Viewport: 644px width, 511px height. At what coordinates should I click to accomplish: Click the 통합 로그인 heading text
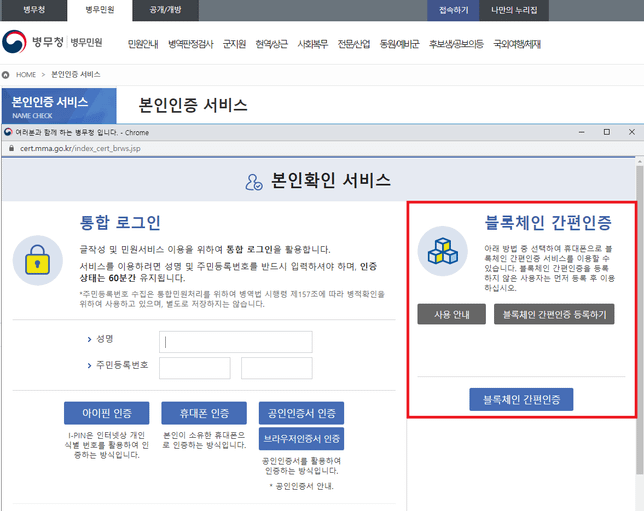tap(120, 222)
